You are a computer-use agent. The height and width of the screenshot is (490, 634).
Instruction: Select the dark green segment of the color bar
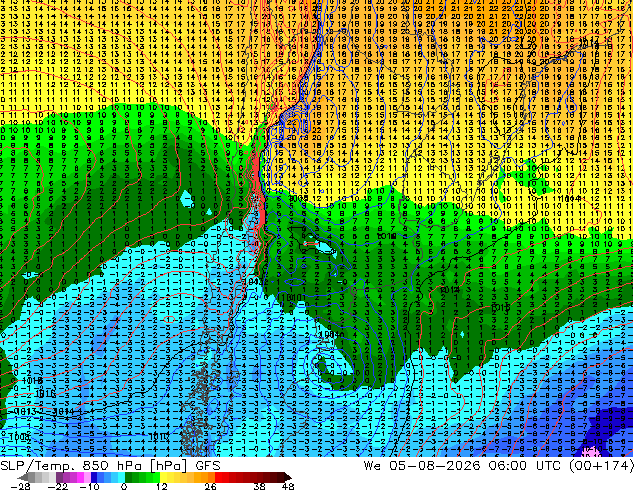(x=129, y=477)
